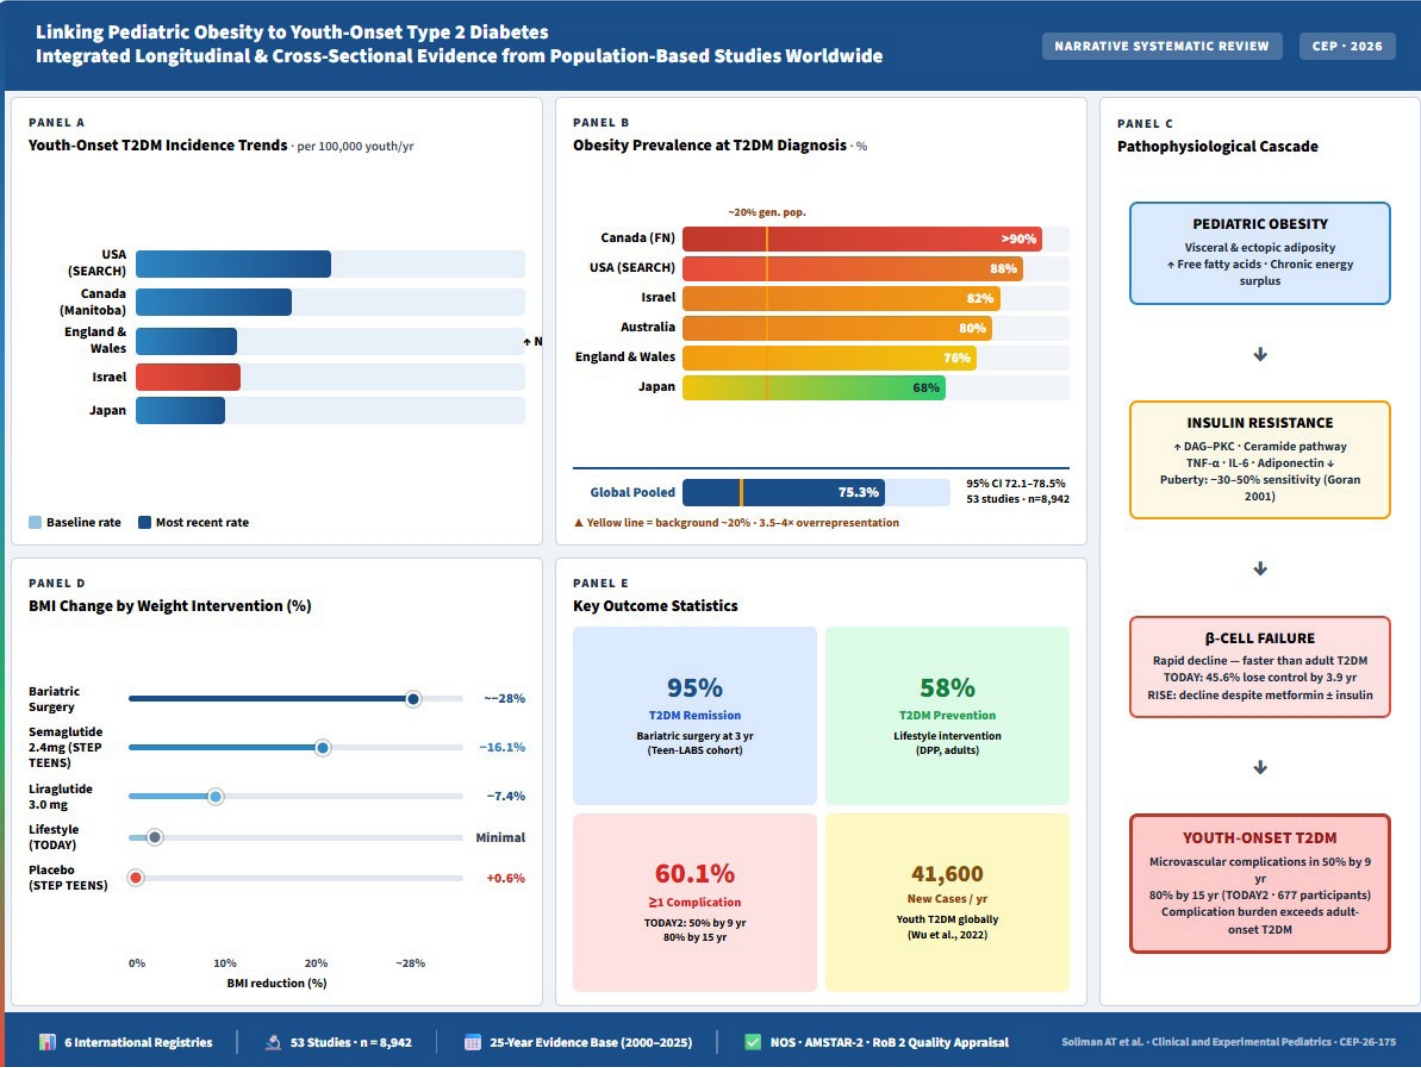The height and width of the screenshot is (1068, 1421).
Task: Click the down arrow below Insulin Resistance box
Action: 1260,568
